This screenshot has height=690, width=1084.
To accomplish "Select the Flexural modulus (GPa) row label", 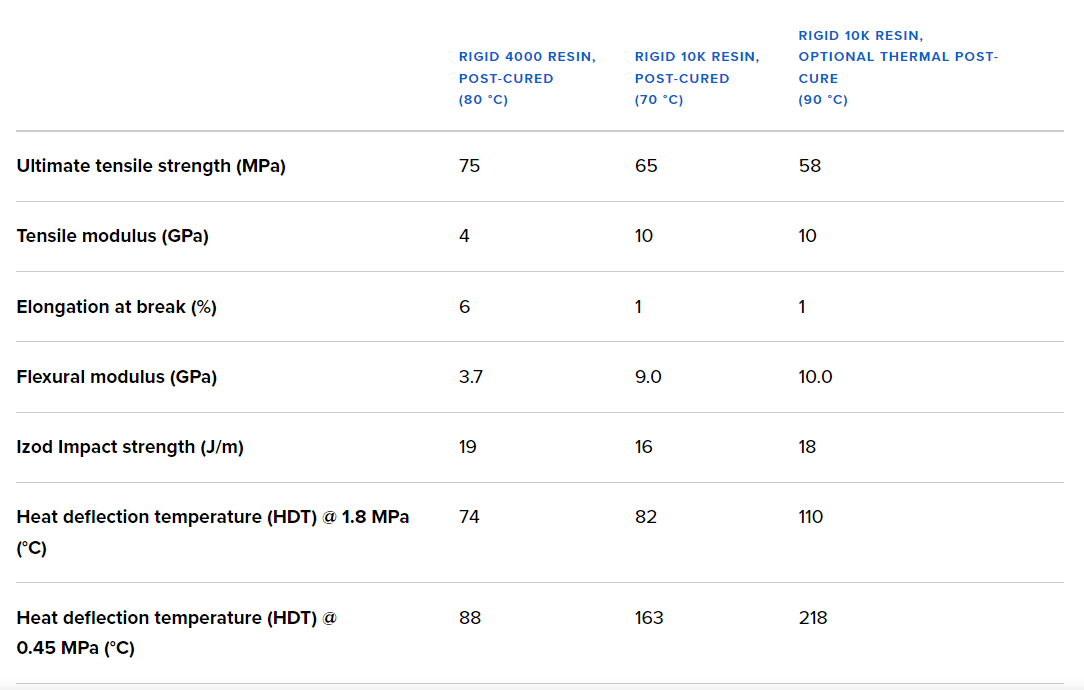I will pyautogui.click(x=116, y=377).
